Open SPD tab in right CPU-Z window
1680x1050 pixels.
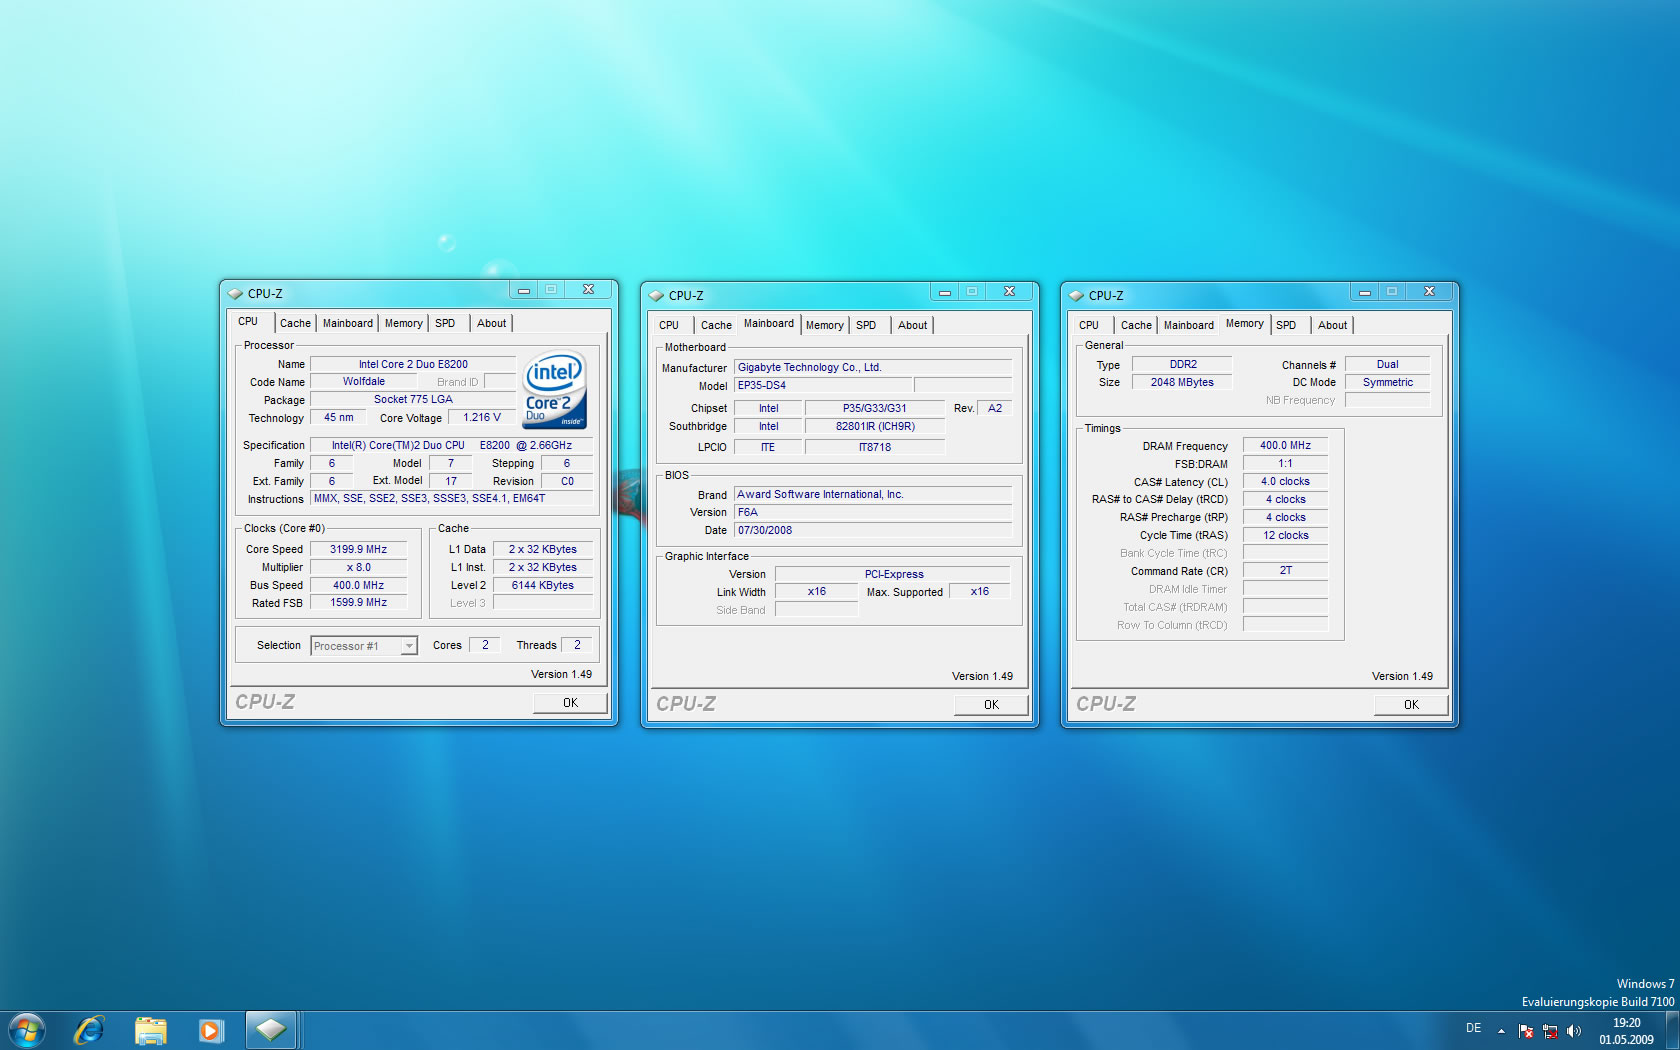pyautogui.click(x=1286, y=326)
